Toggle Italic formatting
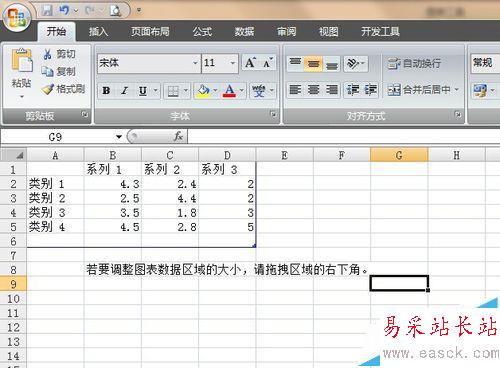The width and height of the screenshot is (500, 368). pyautogui.click(x=124, y=90)
